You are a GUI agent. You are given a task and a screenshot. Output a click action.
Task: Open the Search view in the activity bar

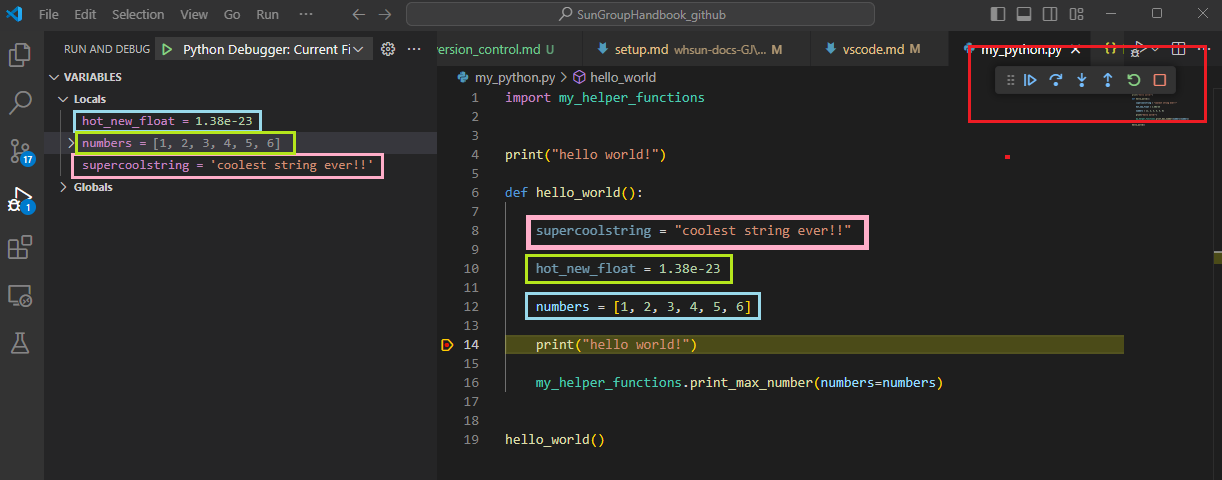tap(20, 102)
